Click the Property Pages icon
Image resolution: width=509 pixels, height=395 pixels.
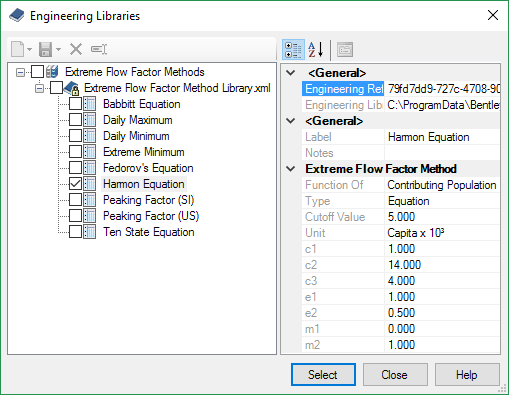[345, 50]
